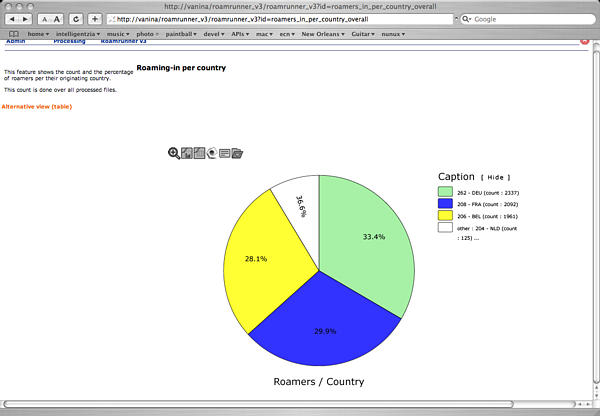
Task: Click the add bookmark plus button
Action: tap(94, 19)
